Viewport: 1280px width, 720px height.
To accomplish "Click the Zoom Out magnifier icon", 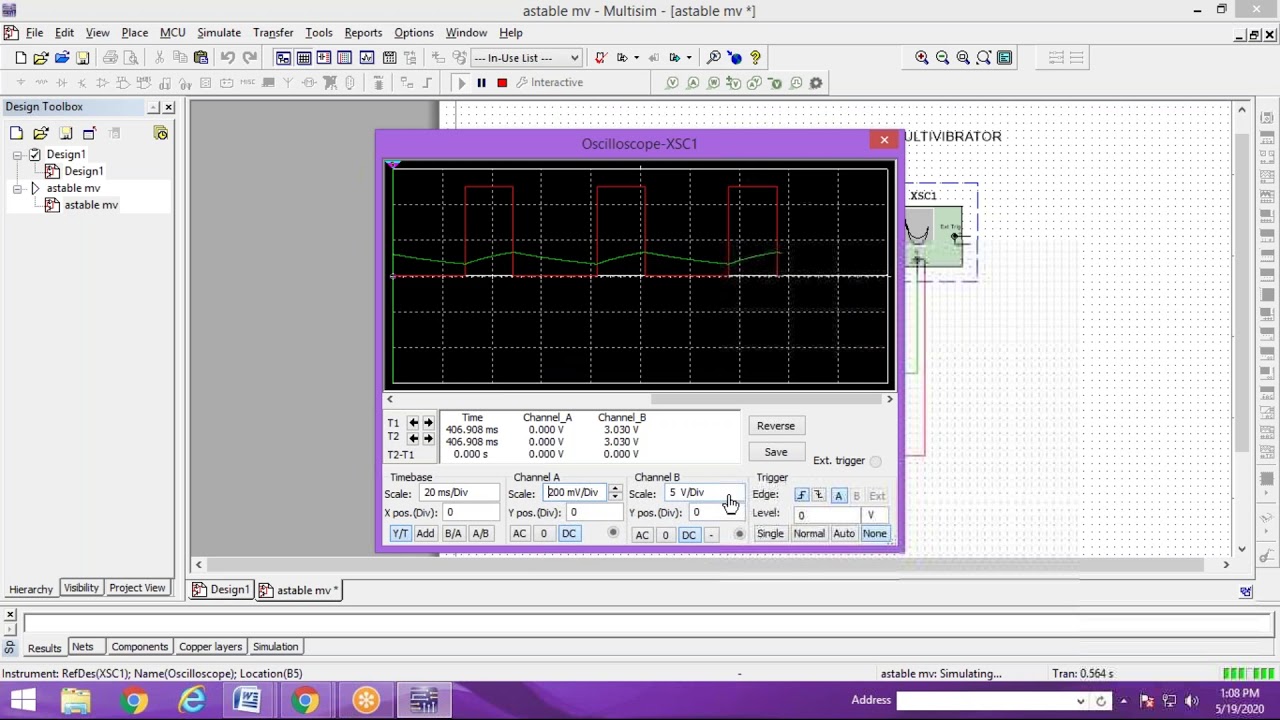I will coord(943,58).
